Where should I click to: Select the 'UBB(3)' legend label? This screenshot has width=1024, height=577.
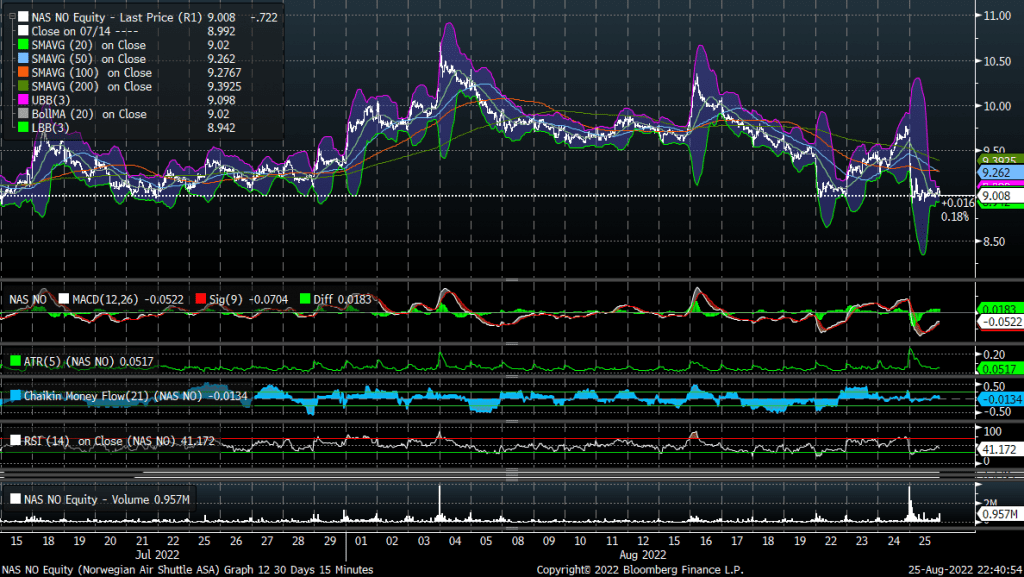(x=51, y=100)
